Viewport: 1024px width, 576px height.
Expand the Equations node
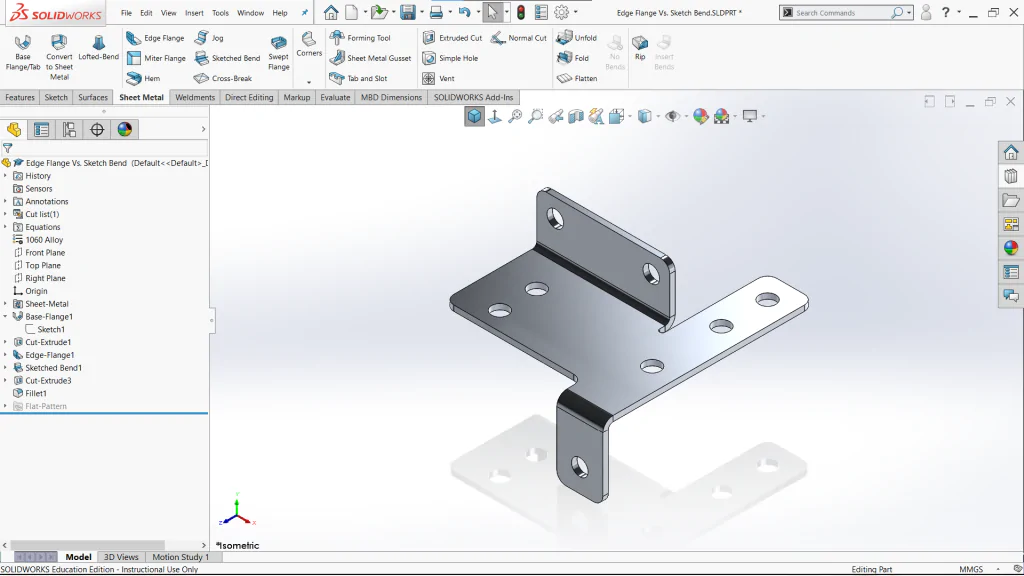[5, 227]
